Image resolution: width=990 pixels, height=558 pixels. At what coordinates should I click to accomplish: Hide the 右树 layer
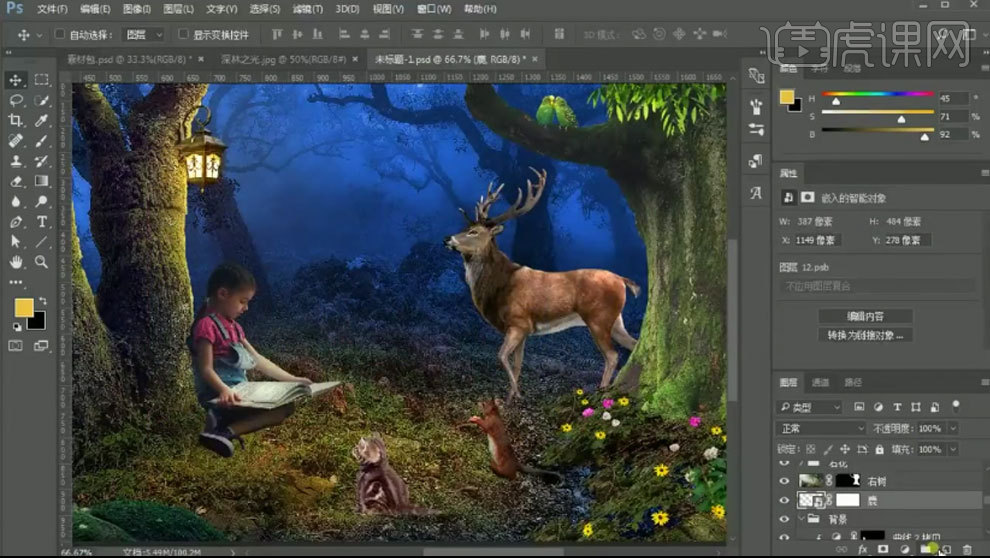pyautogui.click(x=785, y=481)
